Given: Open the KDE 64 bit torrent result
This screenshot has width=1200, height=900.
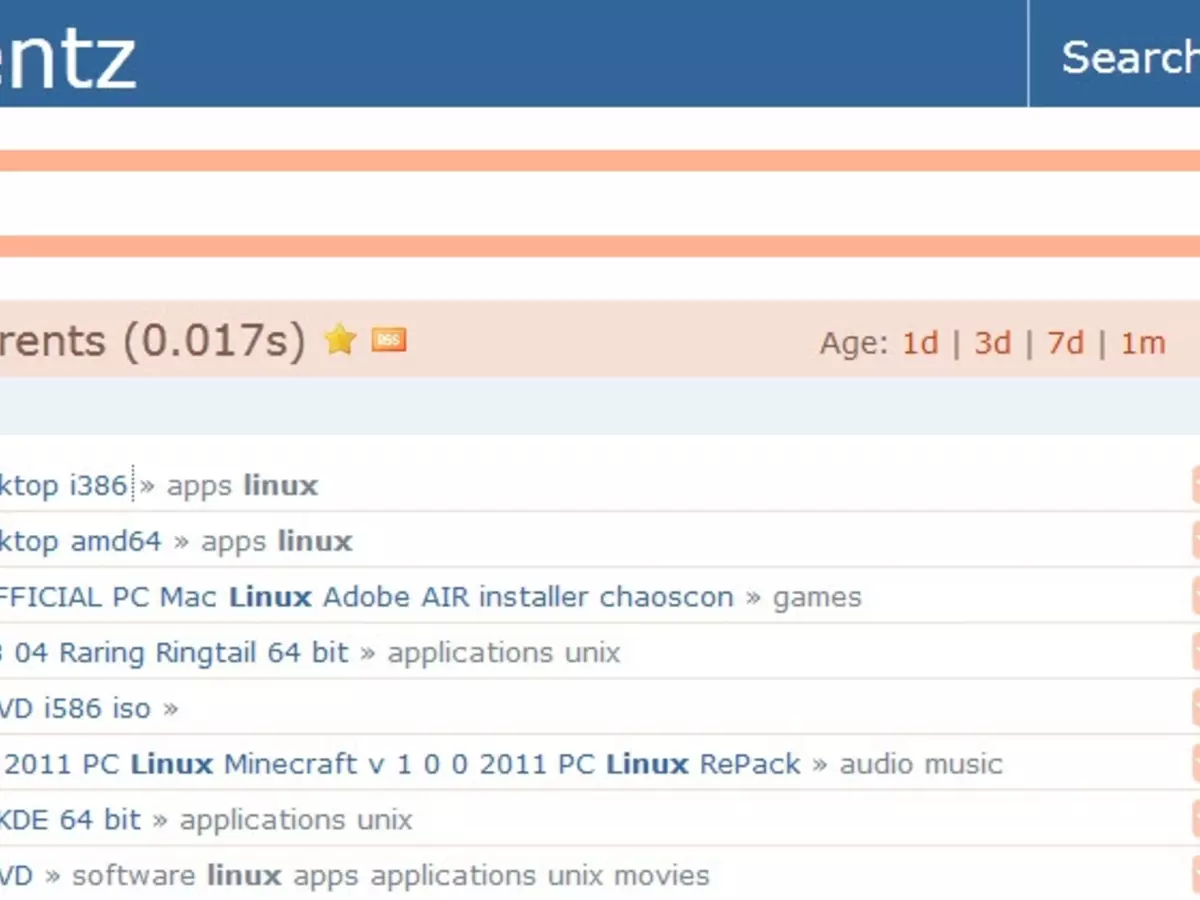Looking at the screenshot, I should [x=70, y=820].
